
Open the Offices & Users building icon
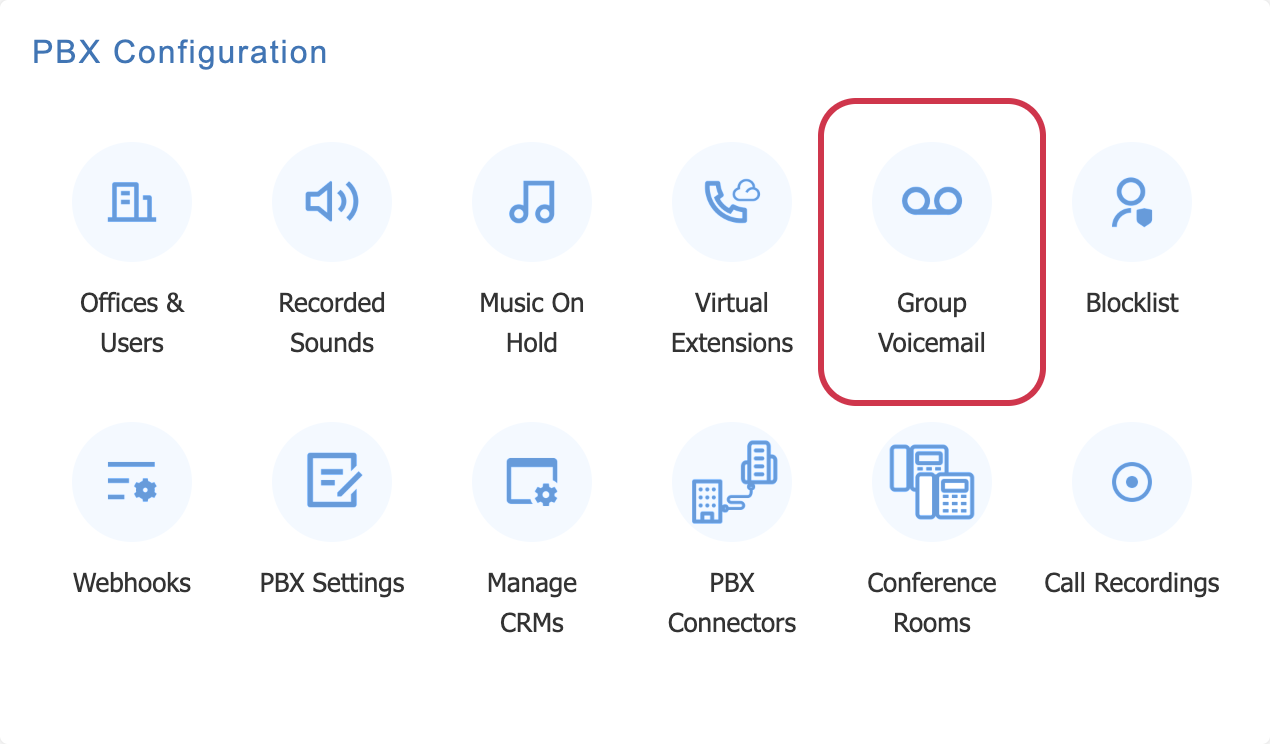pos(132,202)
